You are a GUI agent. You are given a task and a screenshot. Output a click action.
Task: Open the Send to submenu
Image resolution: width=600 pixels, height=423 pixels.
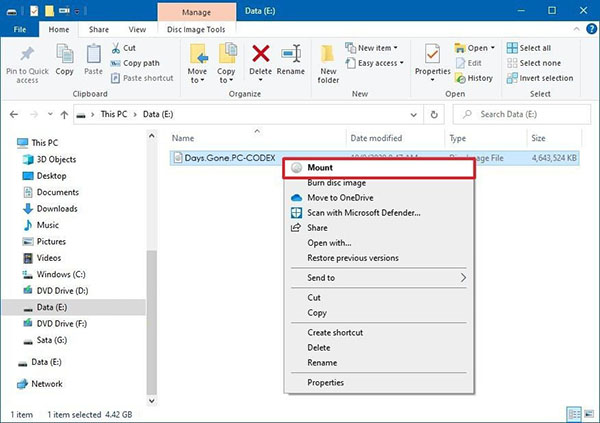click(x=378, y=278)
